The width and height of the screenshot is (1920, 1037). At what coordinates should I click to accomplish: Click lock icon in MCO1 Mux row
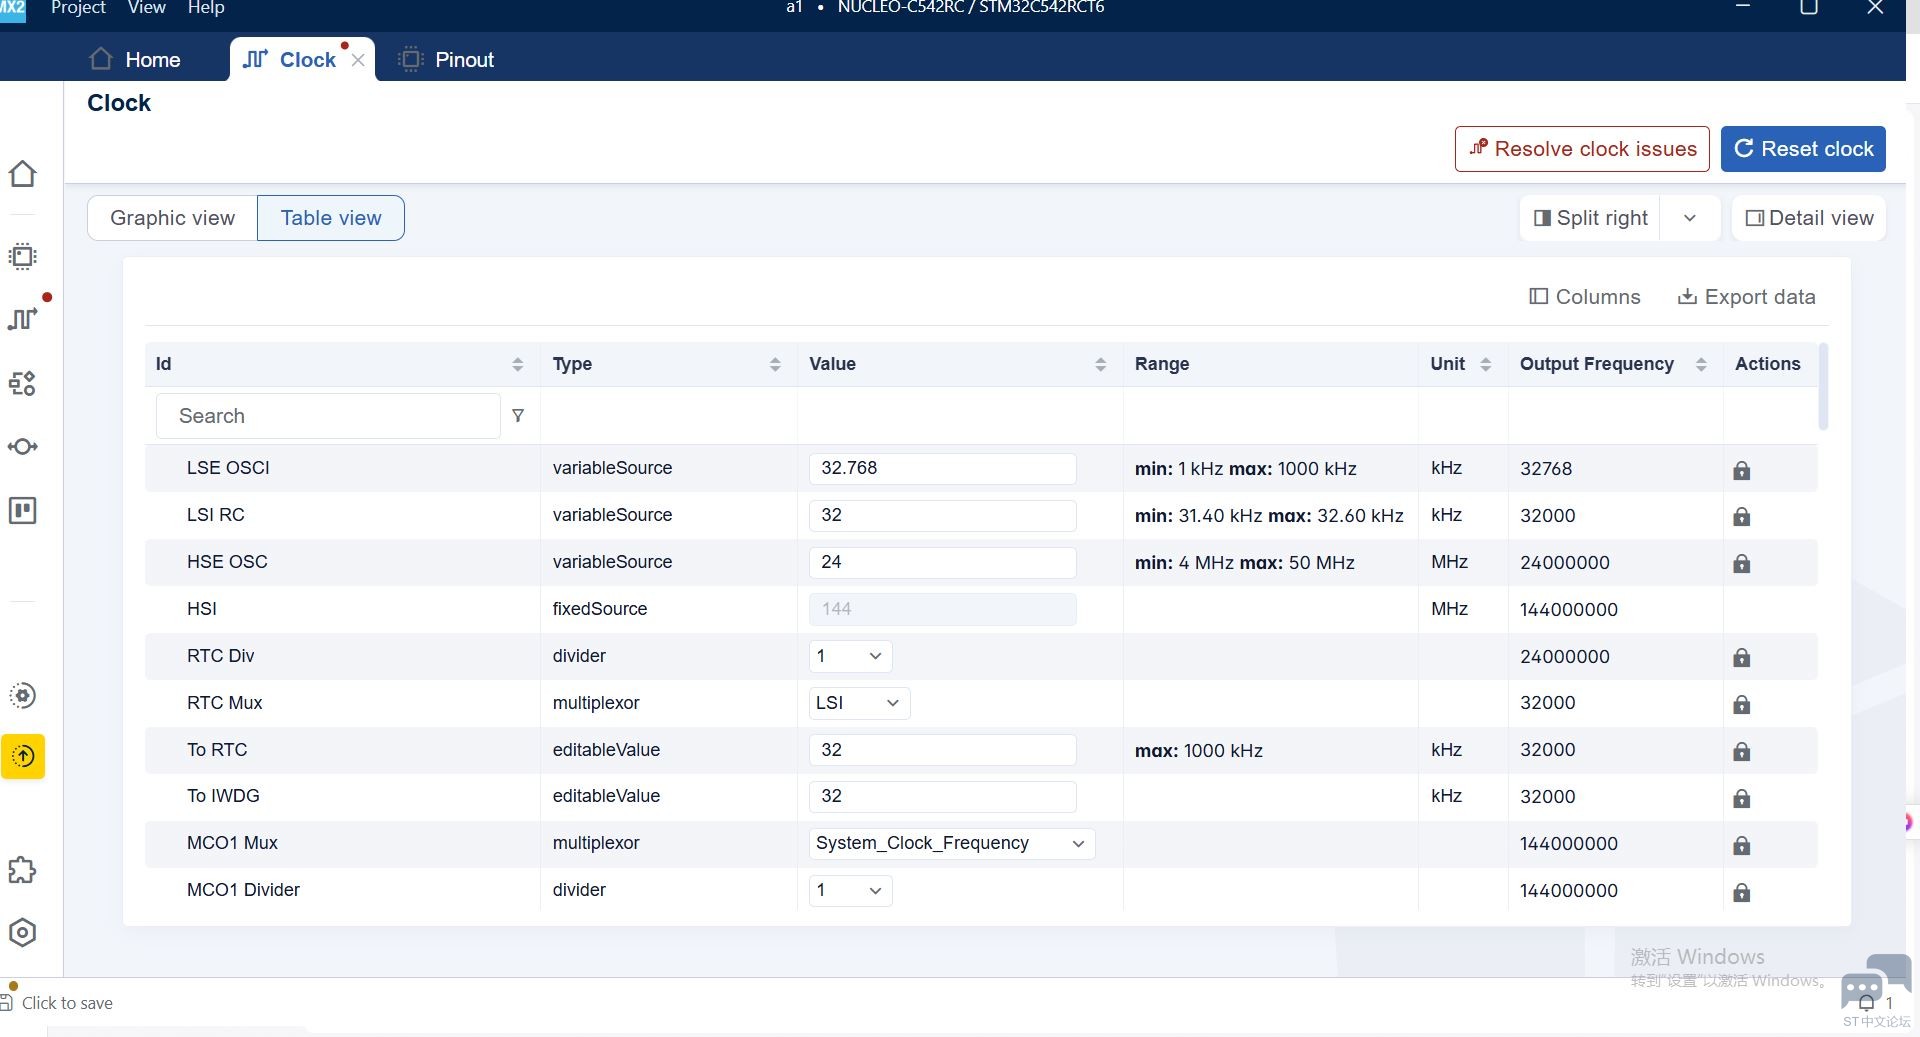coord(1741,846)
